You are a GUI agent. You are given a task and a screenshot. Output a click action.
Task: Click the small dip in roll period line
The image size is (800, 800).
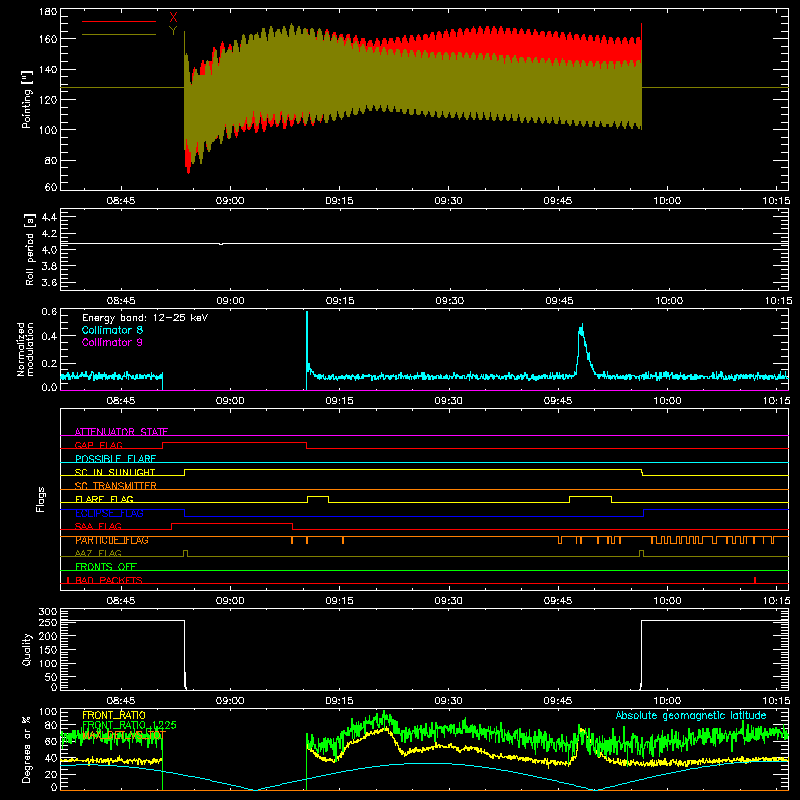click(221, 244)
